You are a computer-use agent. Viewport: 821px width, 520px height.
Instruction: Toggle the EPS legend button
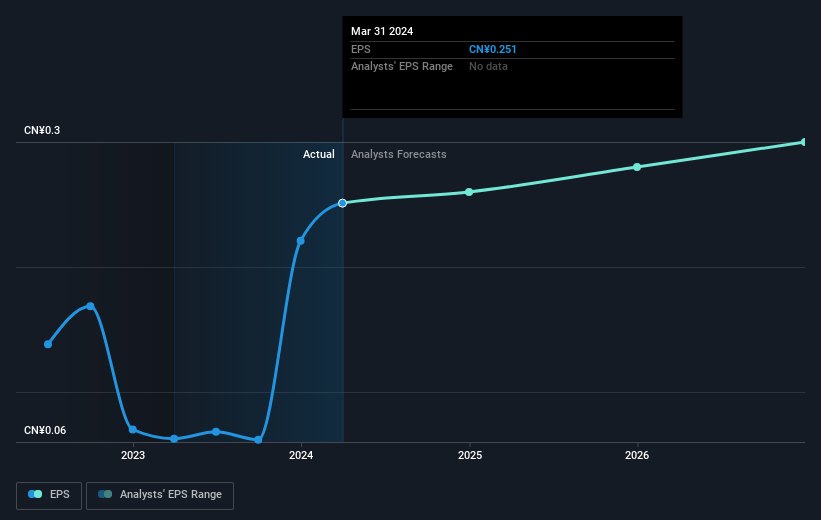(x=49, y=495)
